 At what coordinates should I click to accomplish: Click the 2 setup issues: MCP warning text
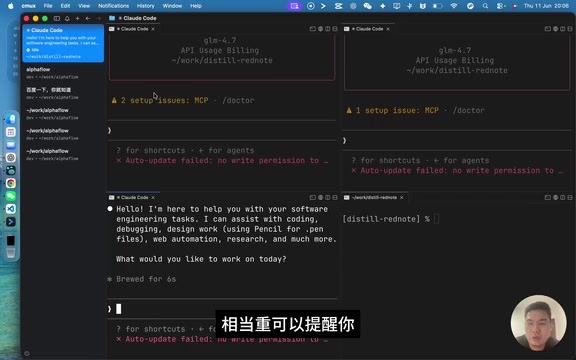[x=165, y=100]
